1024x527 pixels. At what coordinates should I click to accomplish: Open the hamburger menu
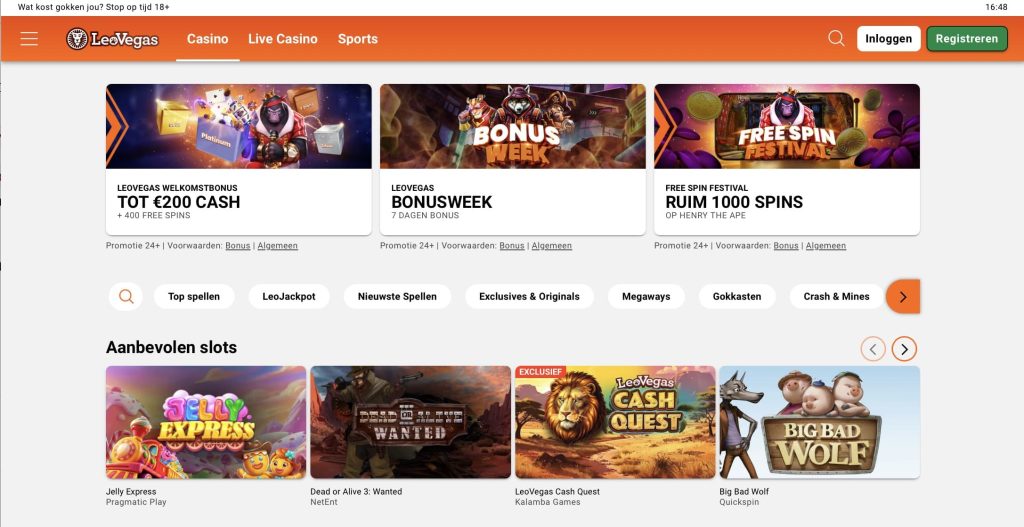29,39
